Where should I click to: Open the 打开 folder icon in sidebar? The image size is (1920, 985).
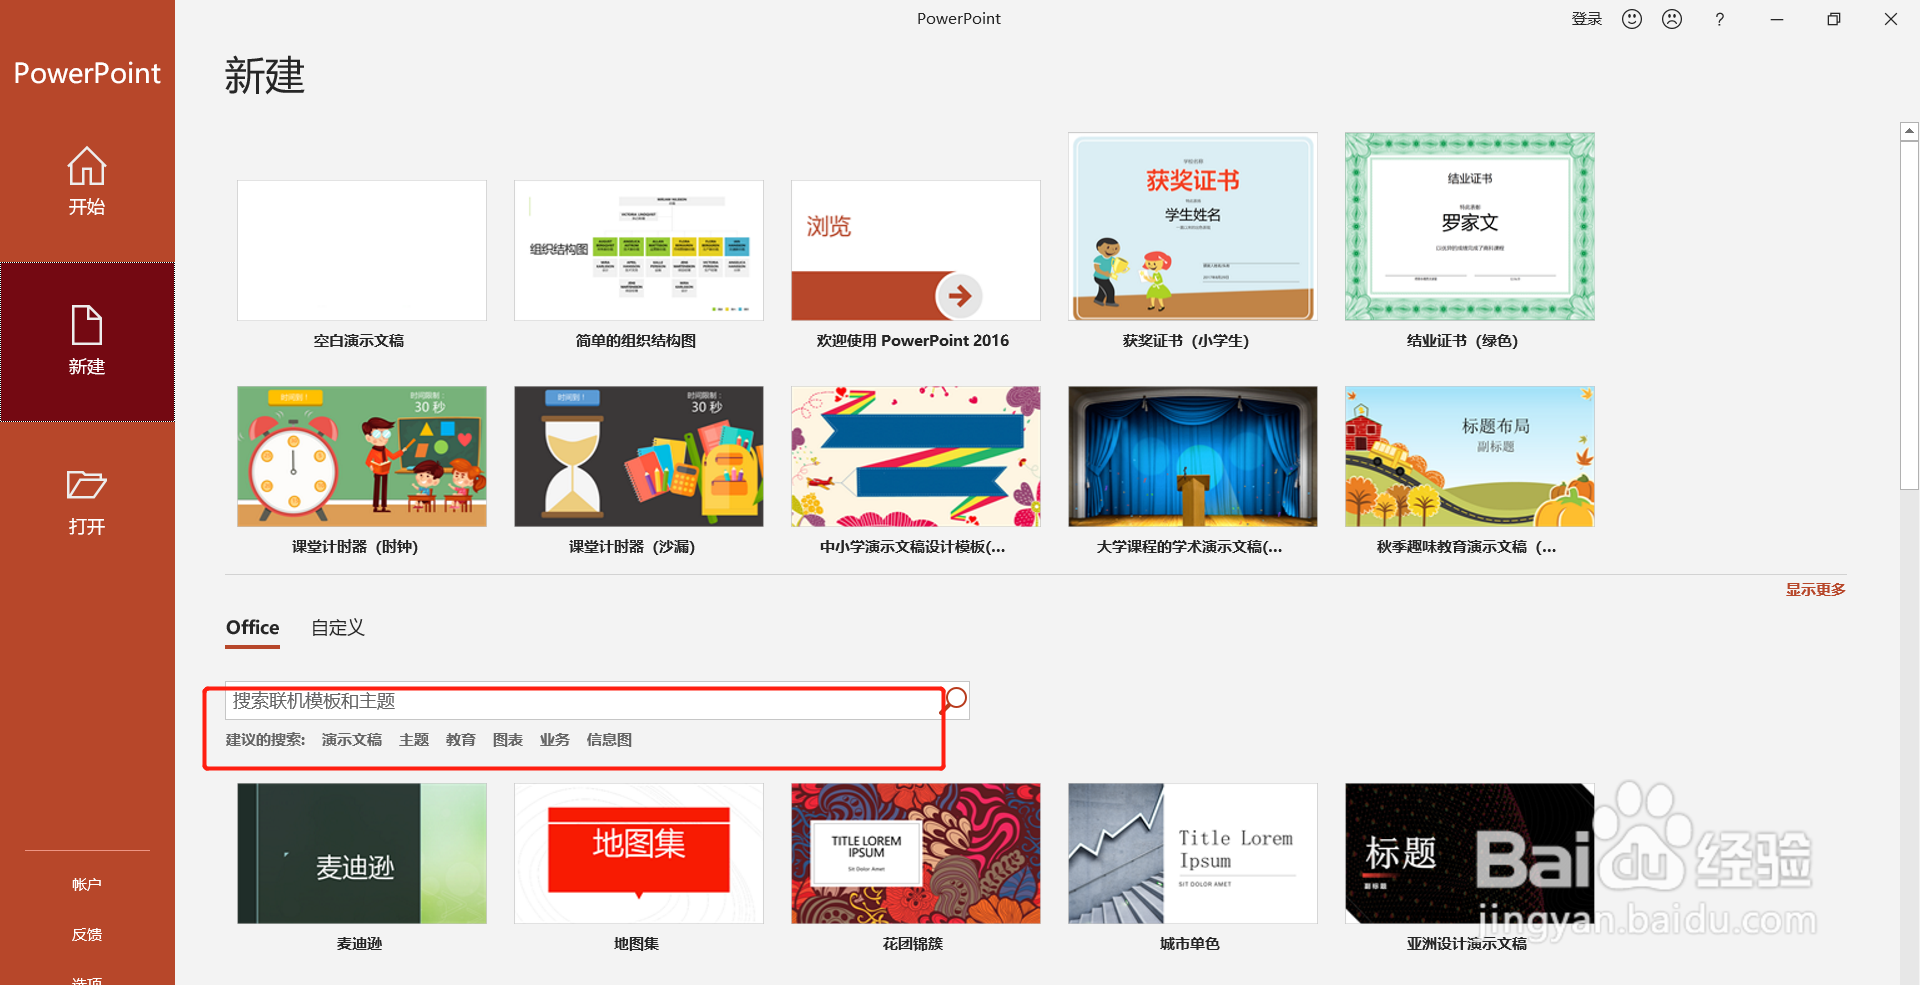pyautogui.click(x=87, y=485)
